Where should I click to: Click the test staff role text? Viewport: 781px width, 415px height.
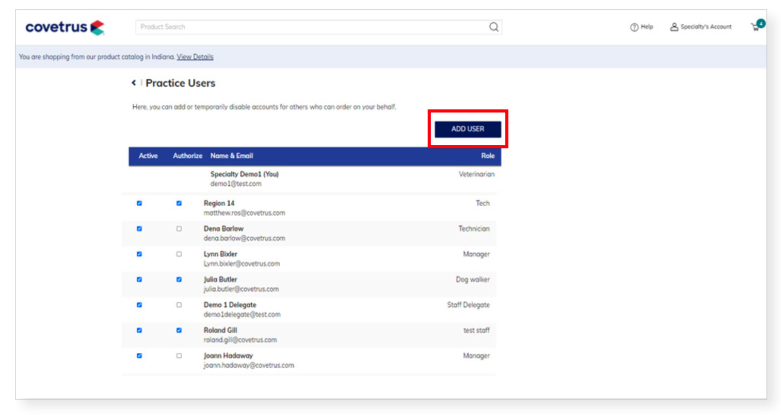[x=477, y=330]
